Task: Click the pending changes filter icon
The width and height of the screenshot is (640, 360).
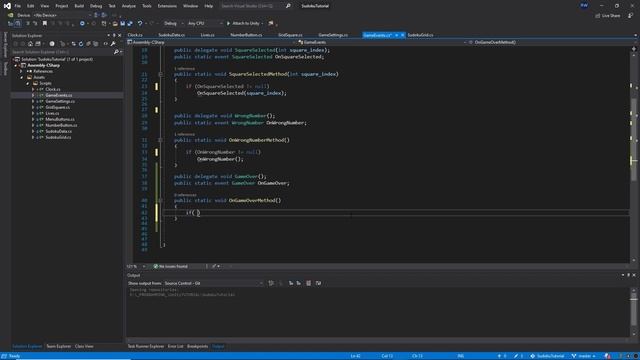Action: (52, 44)
